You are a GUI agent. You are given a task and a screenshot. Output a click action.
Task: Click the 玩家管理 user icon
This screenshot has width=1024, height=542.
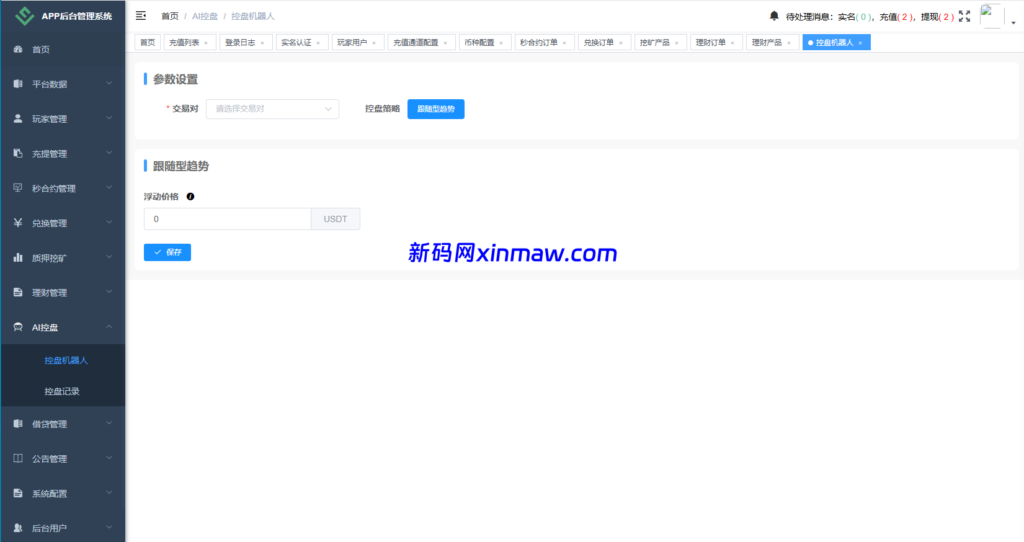pyautogui.click(x=18, y=119)
